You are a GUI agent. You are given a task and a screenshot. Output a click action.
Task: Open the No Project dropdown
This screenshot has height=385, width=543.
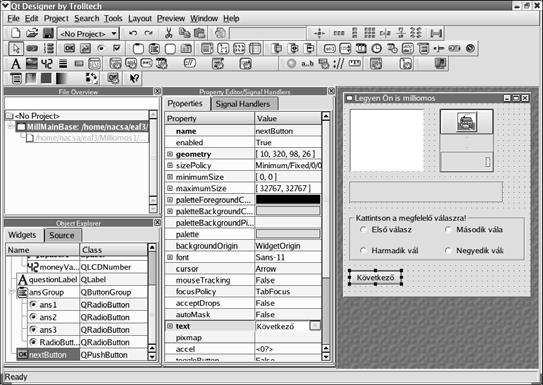click(x=88, y=34)
